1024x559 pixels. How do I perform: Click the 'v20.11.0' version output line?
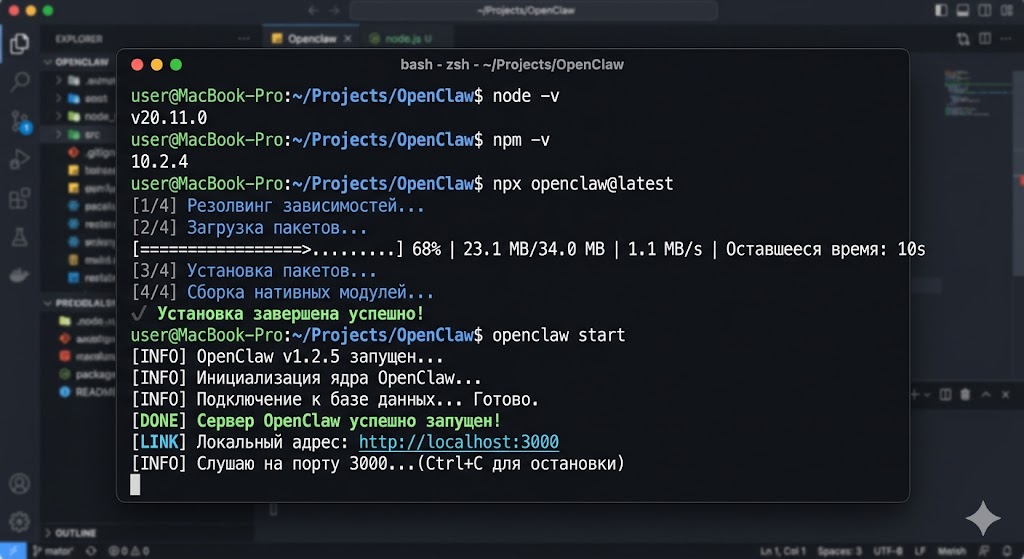pyautogui.click(x=169, y=118)
